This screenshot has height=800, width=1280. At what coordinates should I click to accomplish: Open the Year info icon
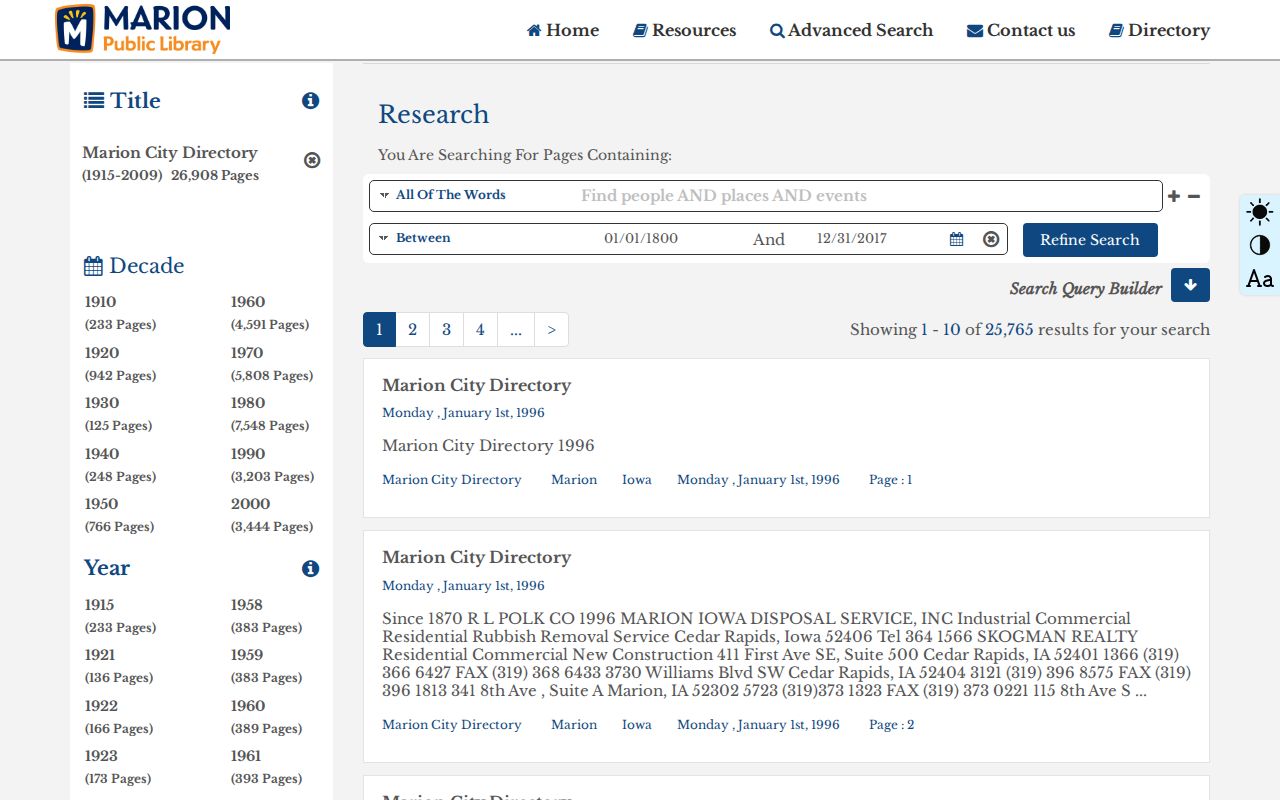click(311, 569)
